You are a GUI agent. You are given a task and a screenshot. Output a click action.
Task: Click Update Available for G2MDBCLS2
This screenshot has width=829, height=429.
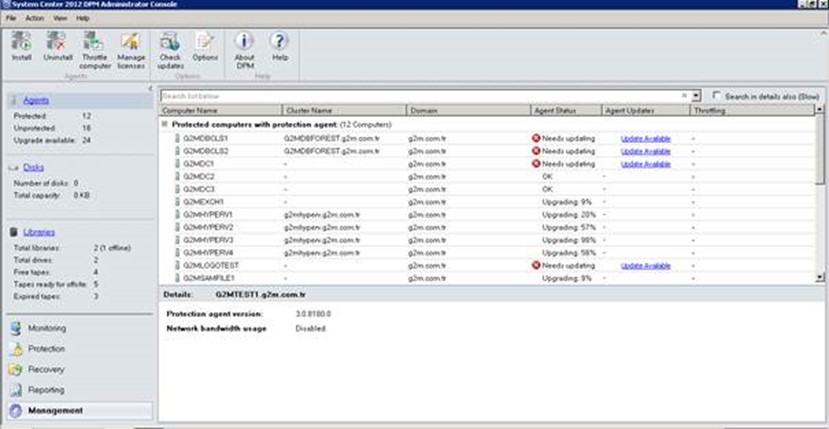point(646,151)
